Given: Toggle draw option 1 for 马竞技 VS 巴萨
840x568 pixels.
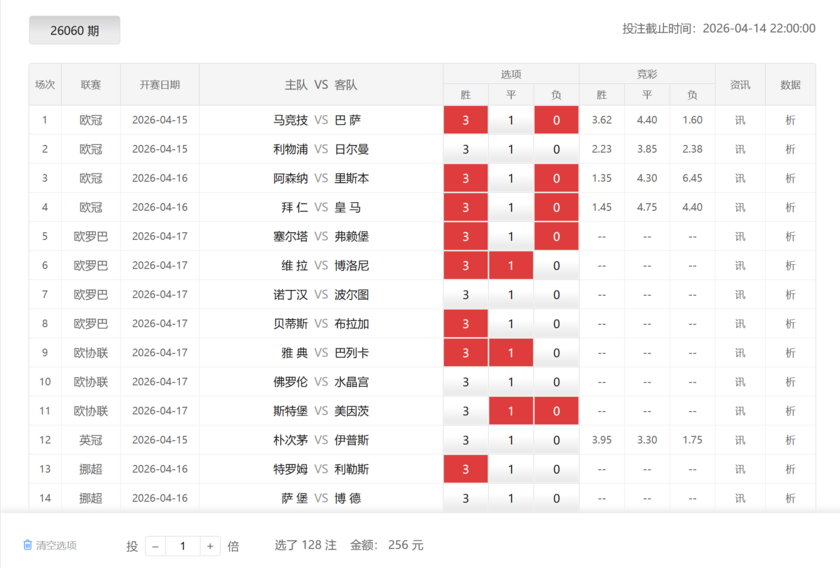Looking at the screenshot, I should pyautogui.click(x=511, y=120).
